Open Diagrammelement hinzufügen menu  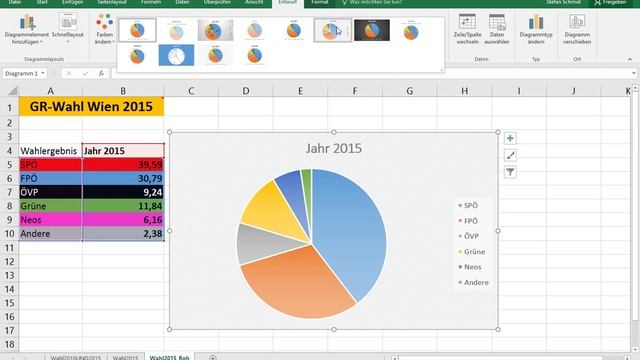coord(27,29)
